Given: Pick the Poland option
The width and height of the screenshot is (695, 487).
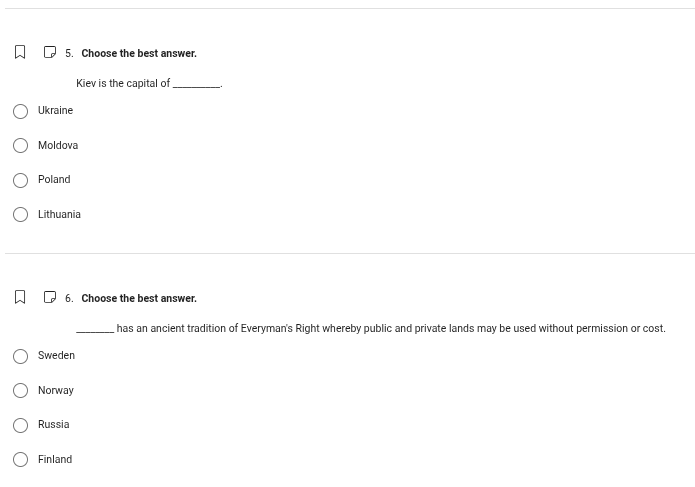Looking at the screenshot, I should pos(20,180).
